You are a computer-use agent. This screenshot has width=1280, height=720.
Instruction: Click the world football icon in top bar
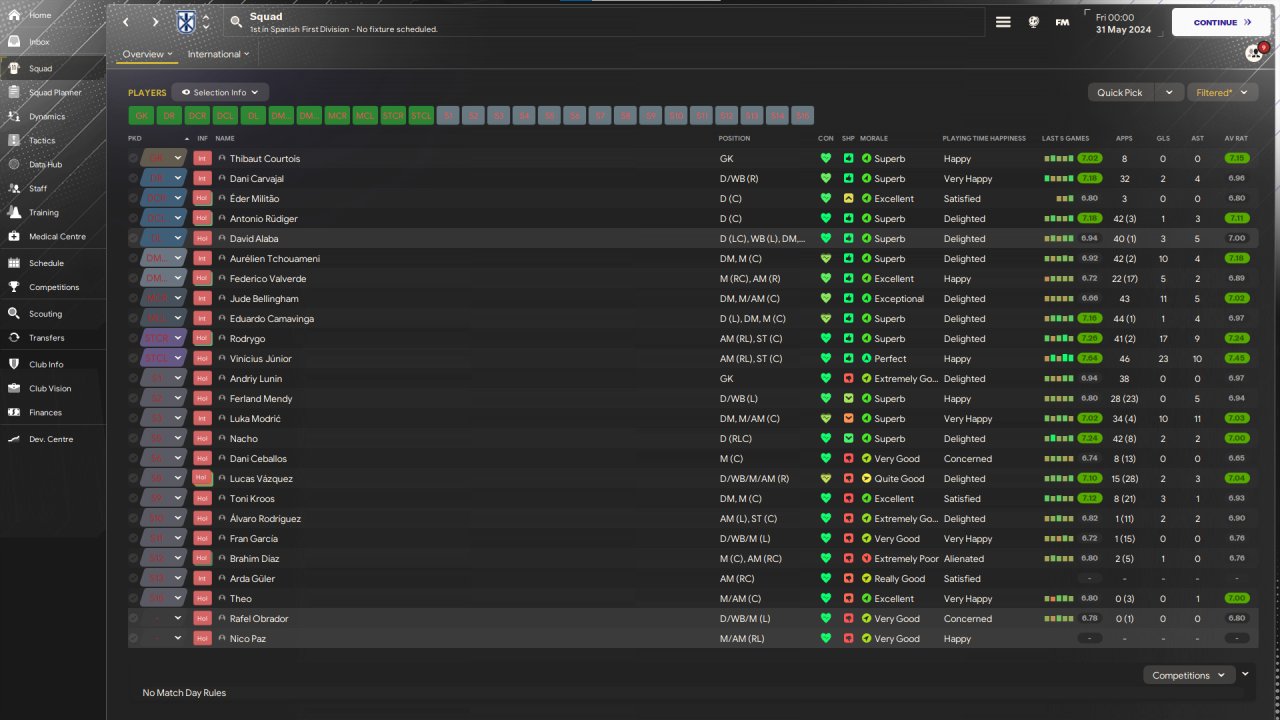tap(1034, 22)
